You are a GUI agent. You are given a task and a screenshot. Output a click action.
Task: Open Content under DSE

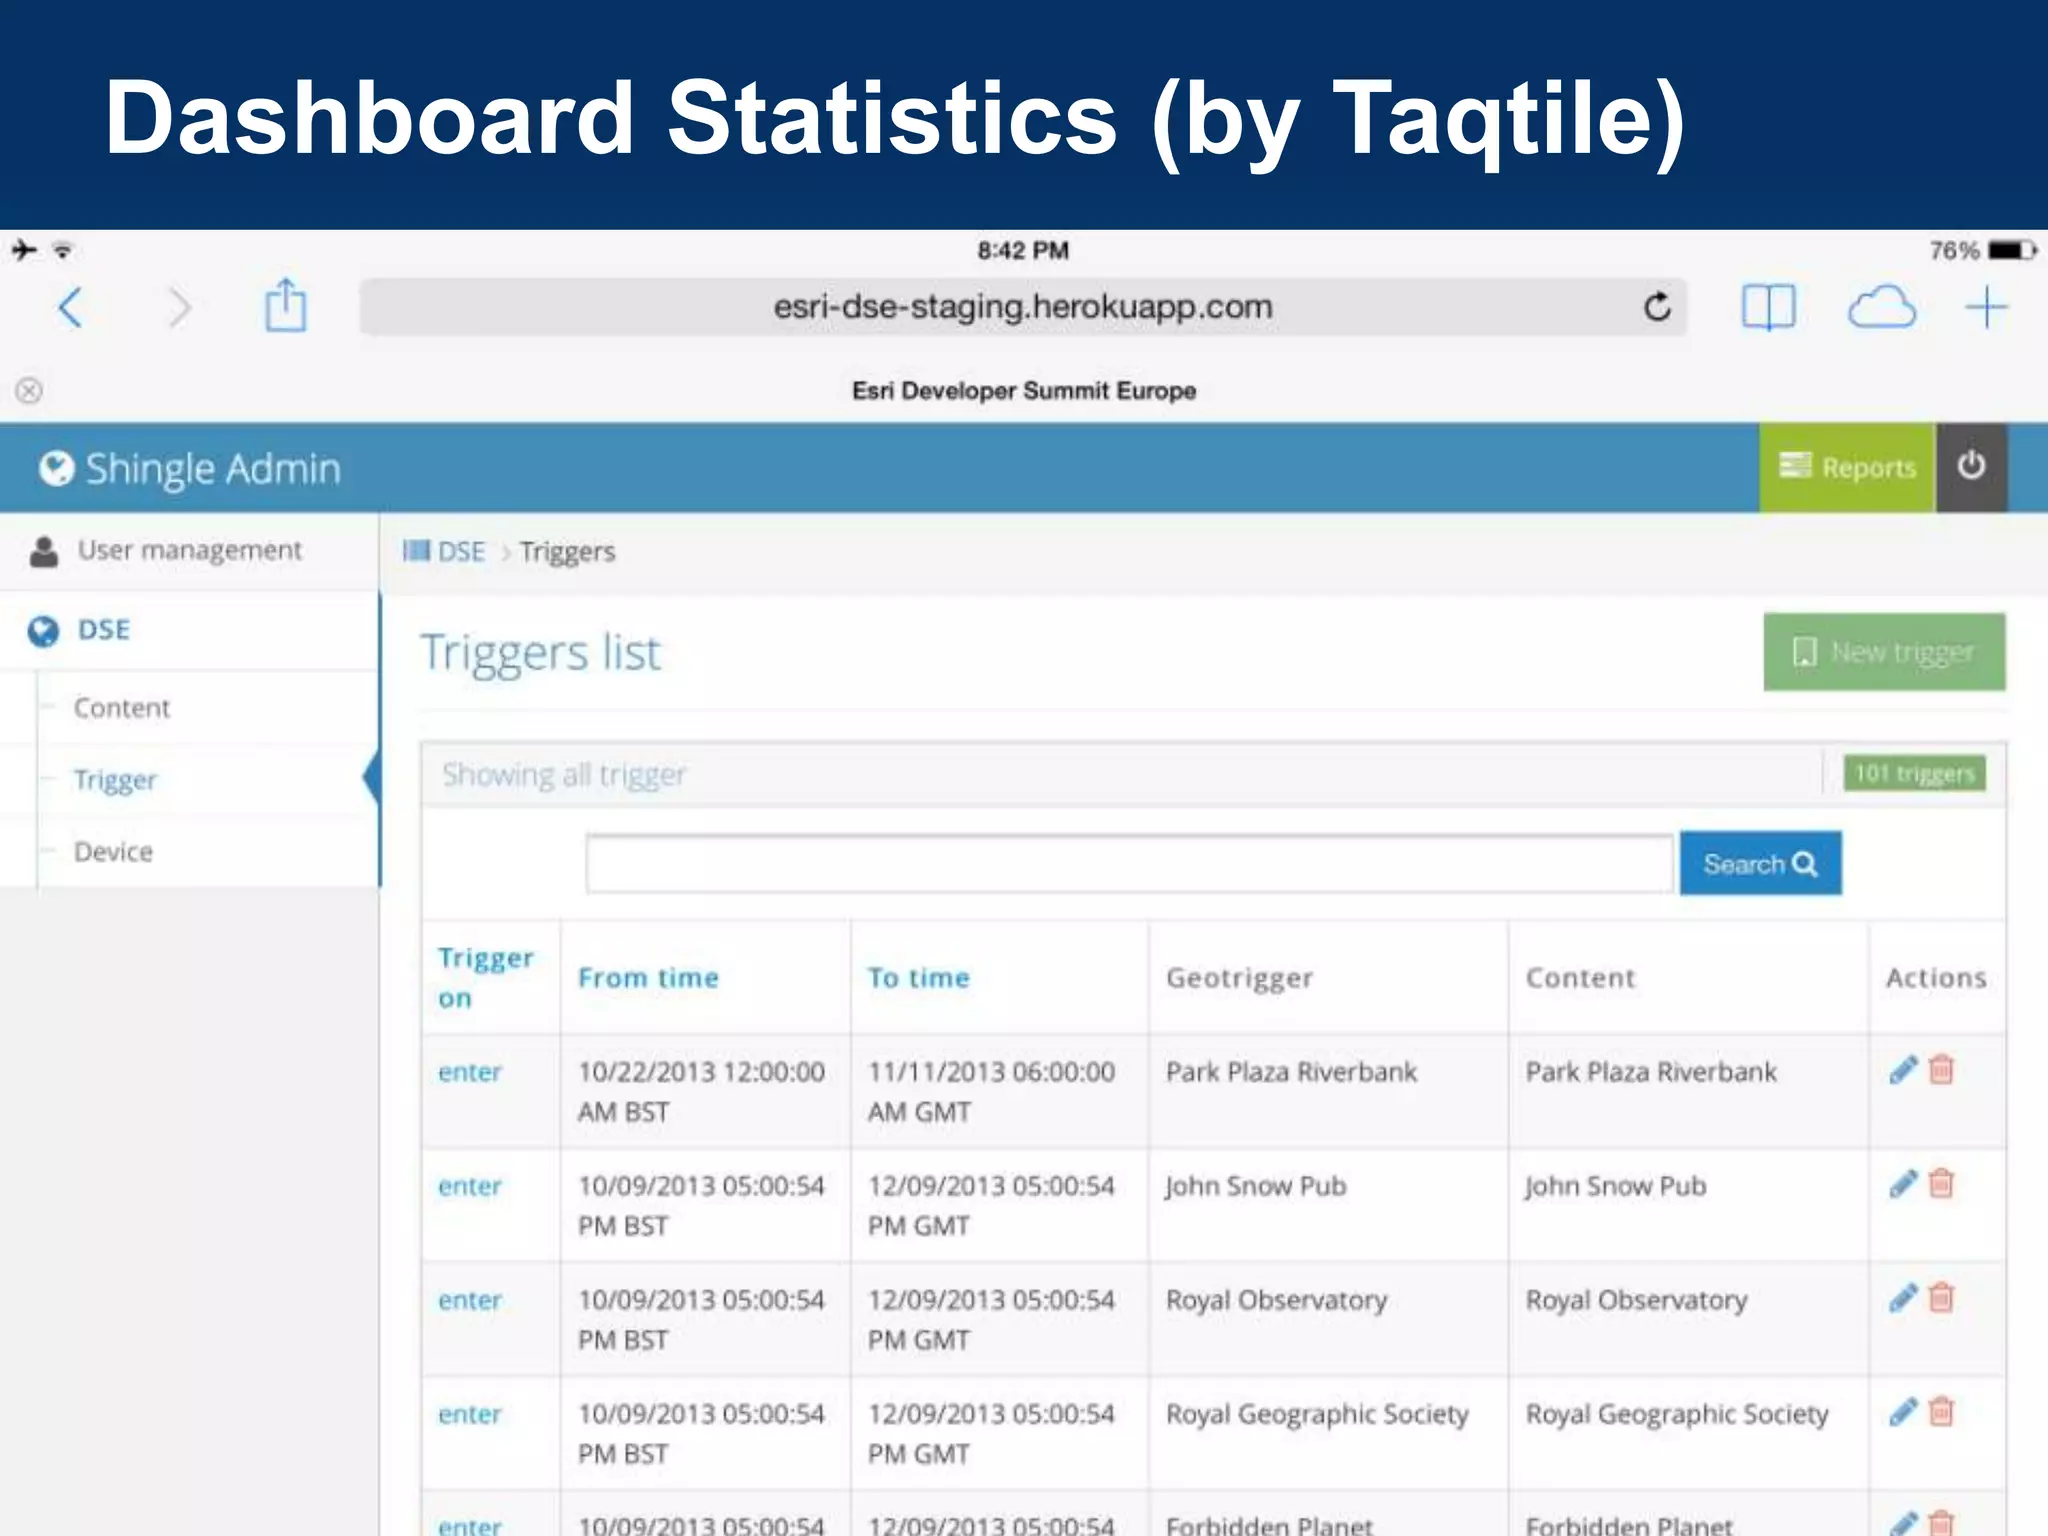pyautogui.click(x=121, y=708)
